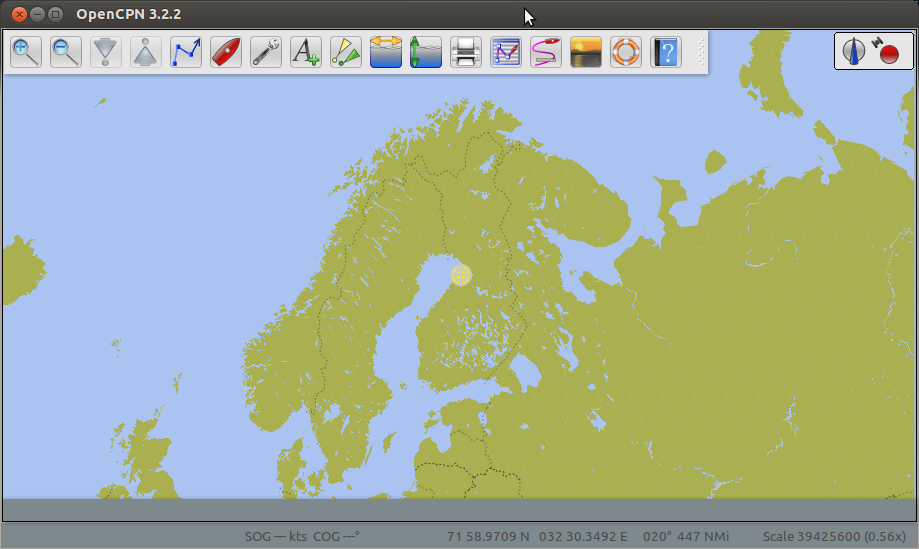Screen dimensions: 919x549
Task: Click the Zoom In magnifier icon
Action: click(x=26, y=52)
